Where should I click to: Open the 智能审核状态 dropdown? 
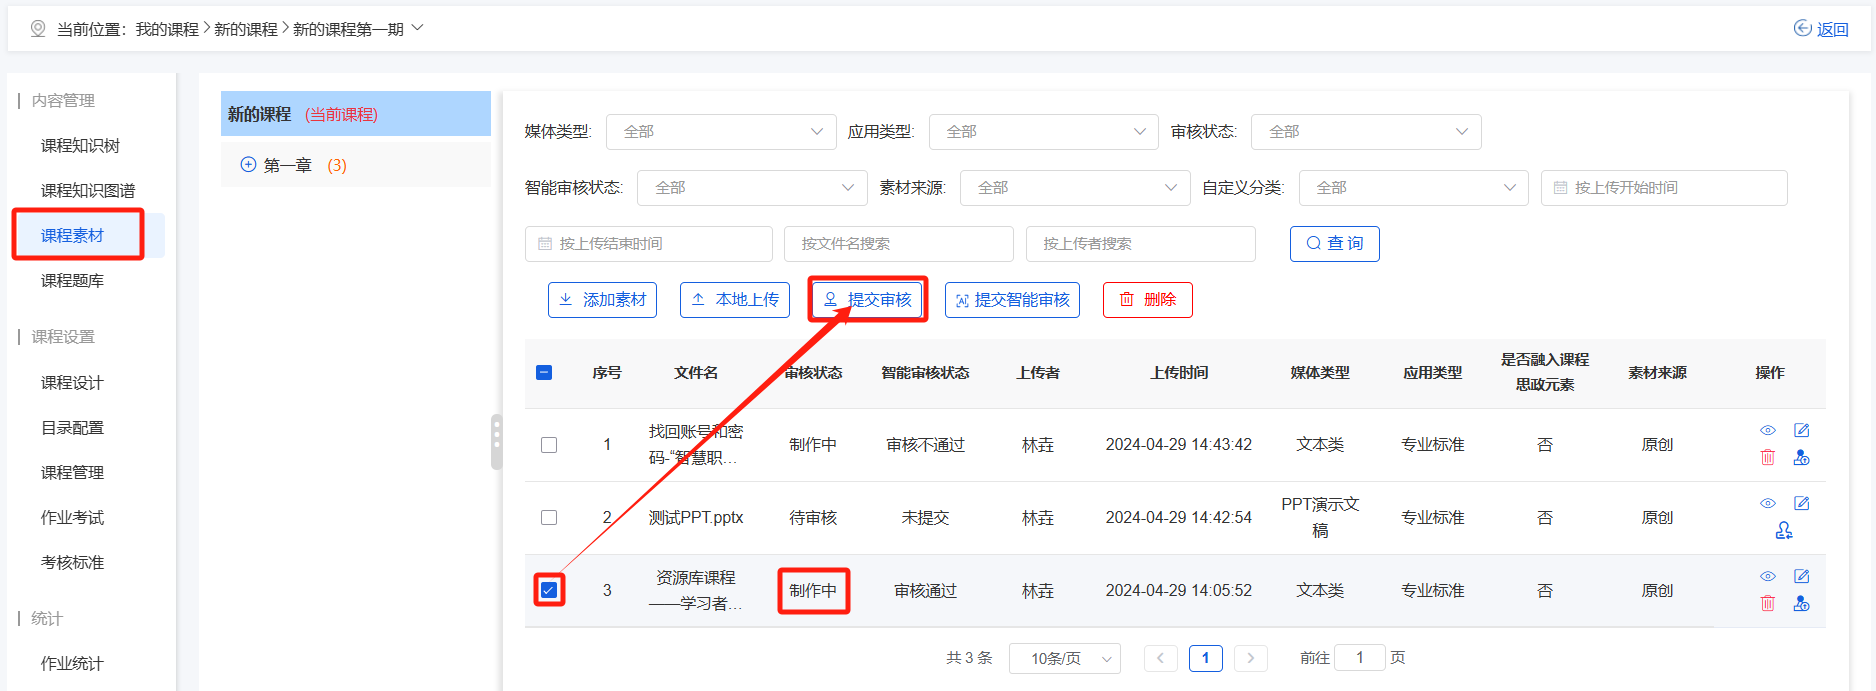tap(752, 188)
